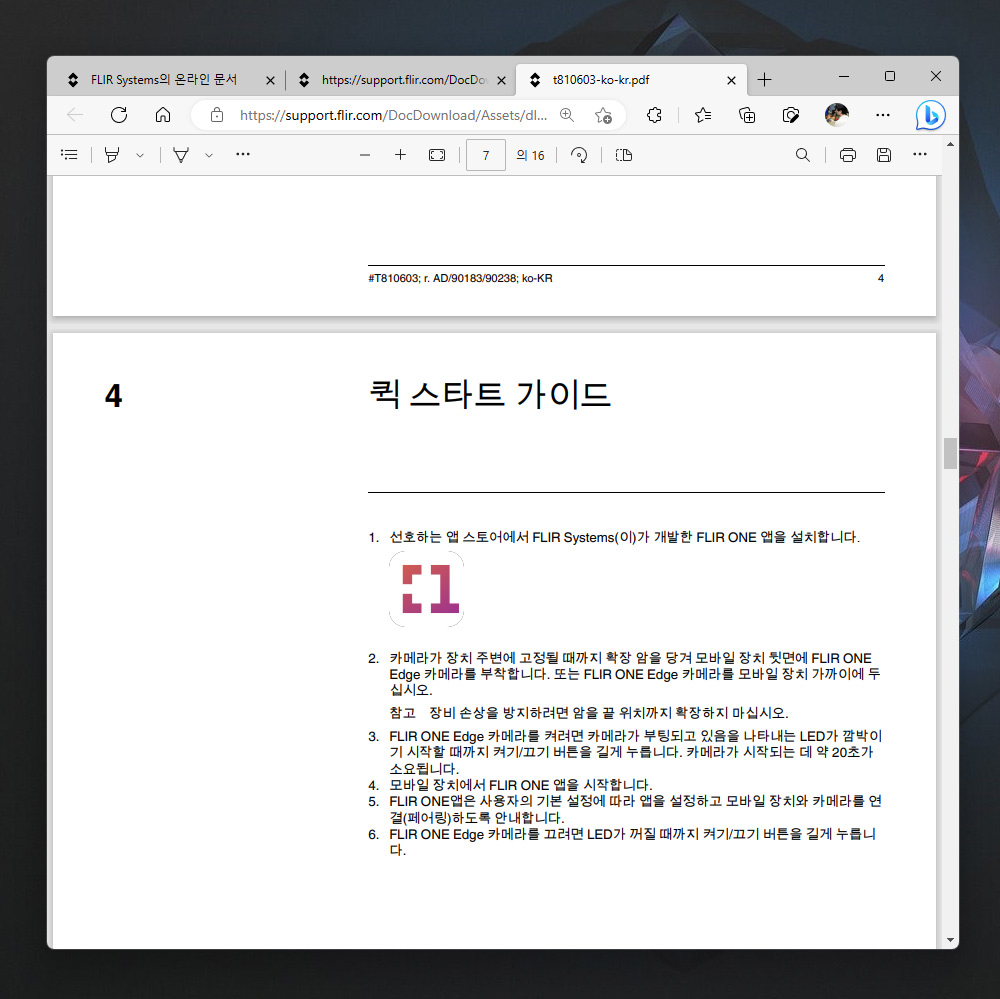
Task: Open browser zoom magnifier in address bar
Action: click(566, 115)
